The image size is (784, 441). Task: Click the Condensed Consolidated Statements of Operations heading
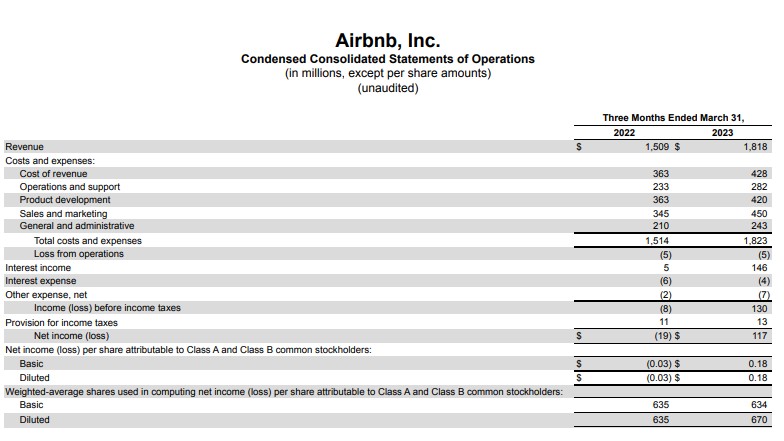click(387, 59)
